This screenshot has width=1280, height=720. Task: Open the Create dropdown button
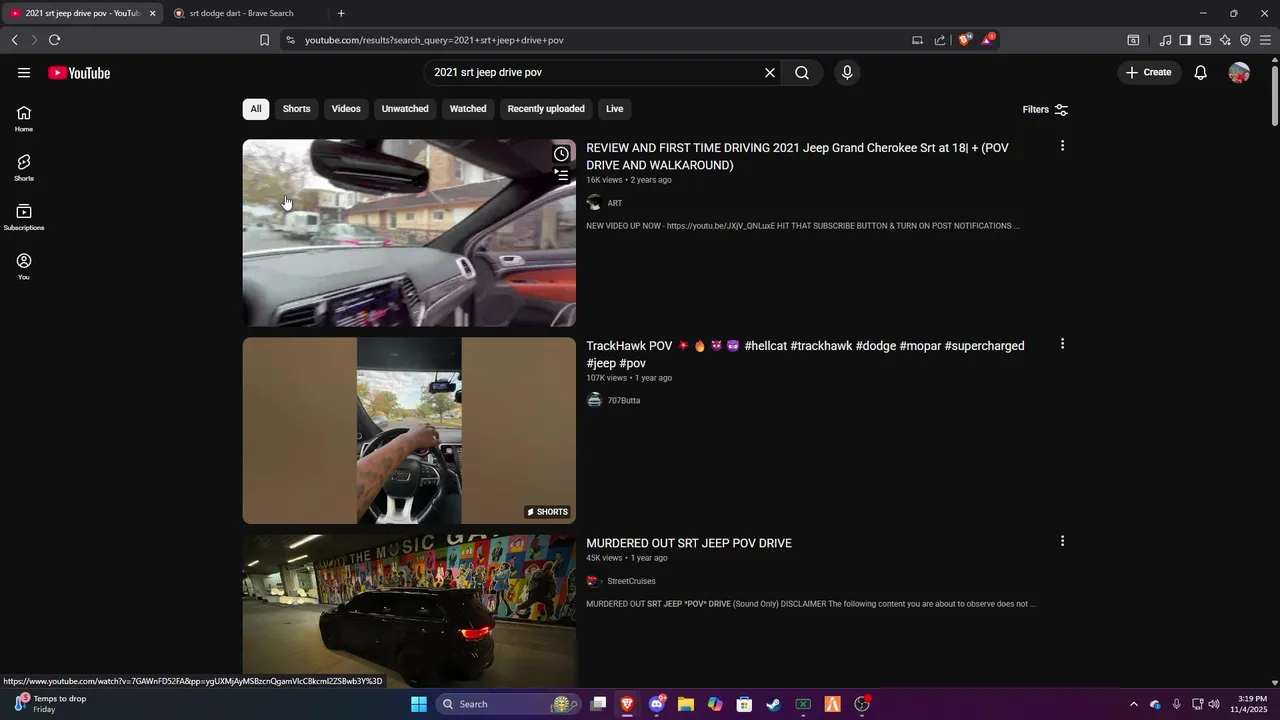(x=1149, y=73)
